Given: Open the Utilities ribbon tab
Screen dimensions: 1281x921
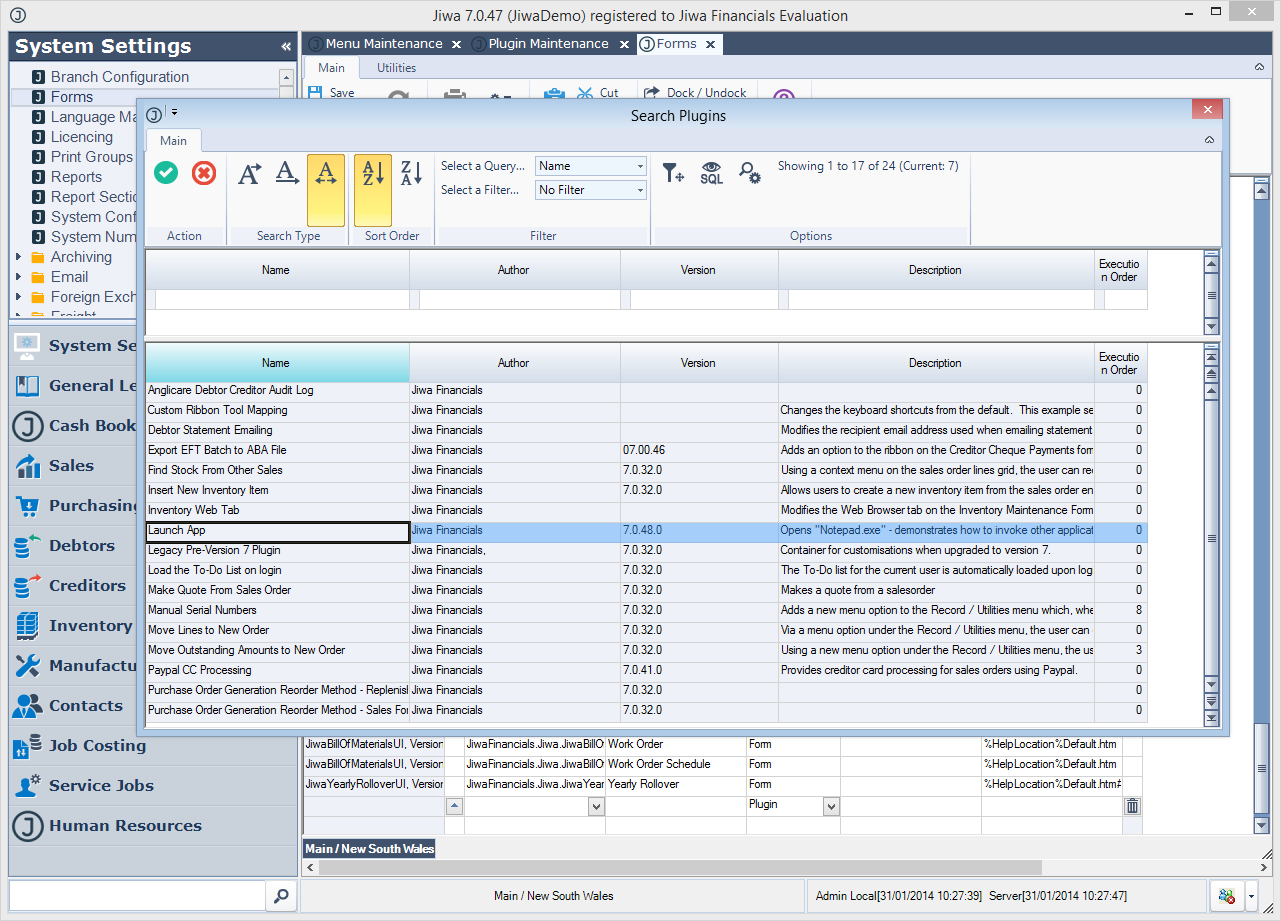Looking at the screenshot, I should coord(396,68).
